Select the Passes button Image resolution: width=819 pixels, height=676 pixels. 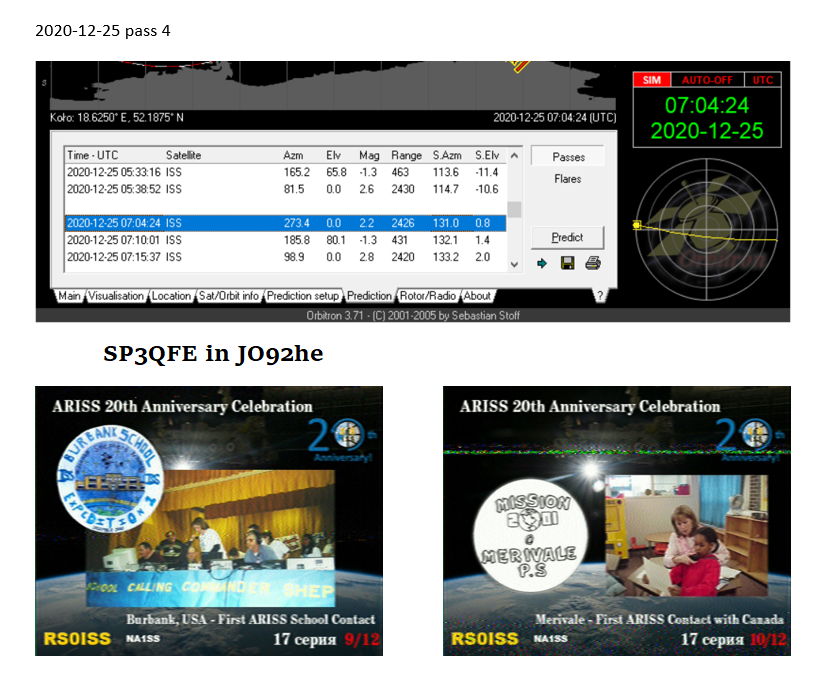pos(568,157)
